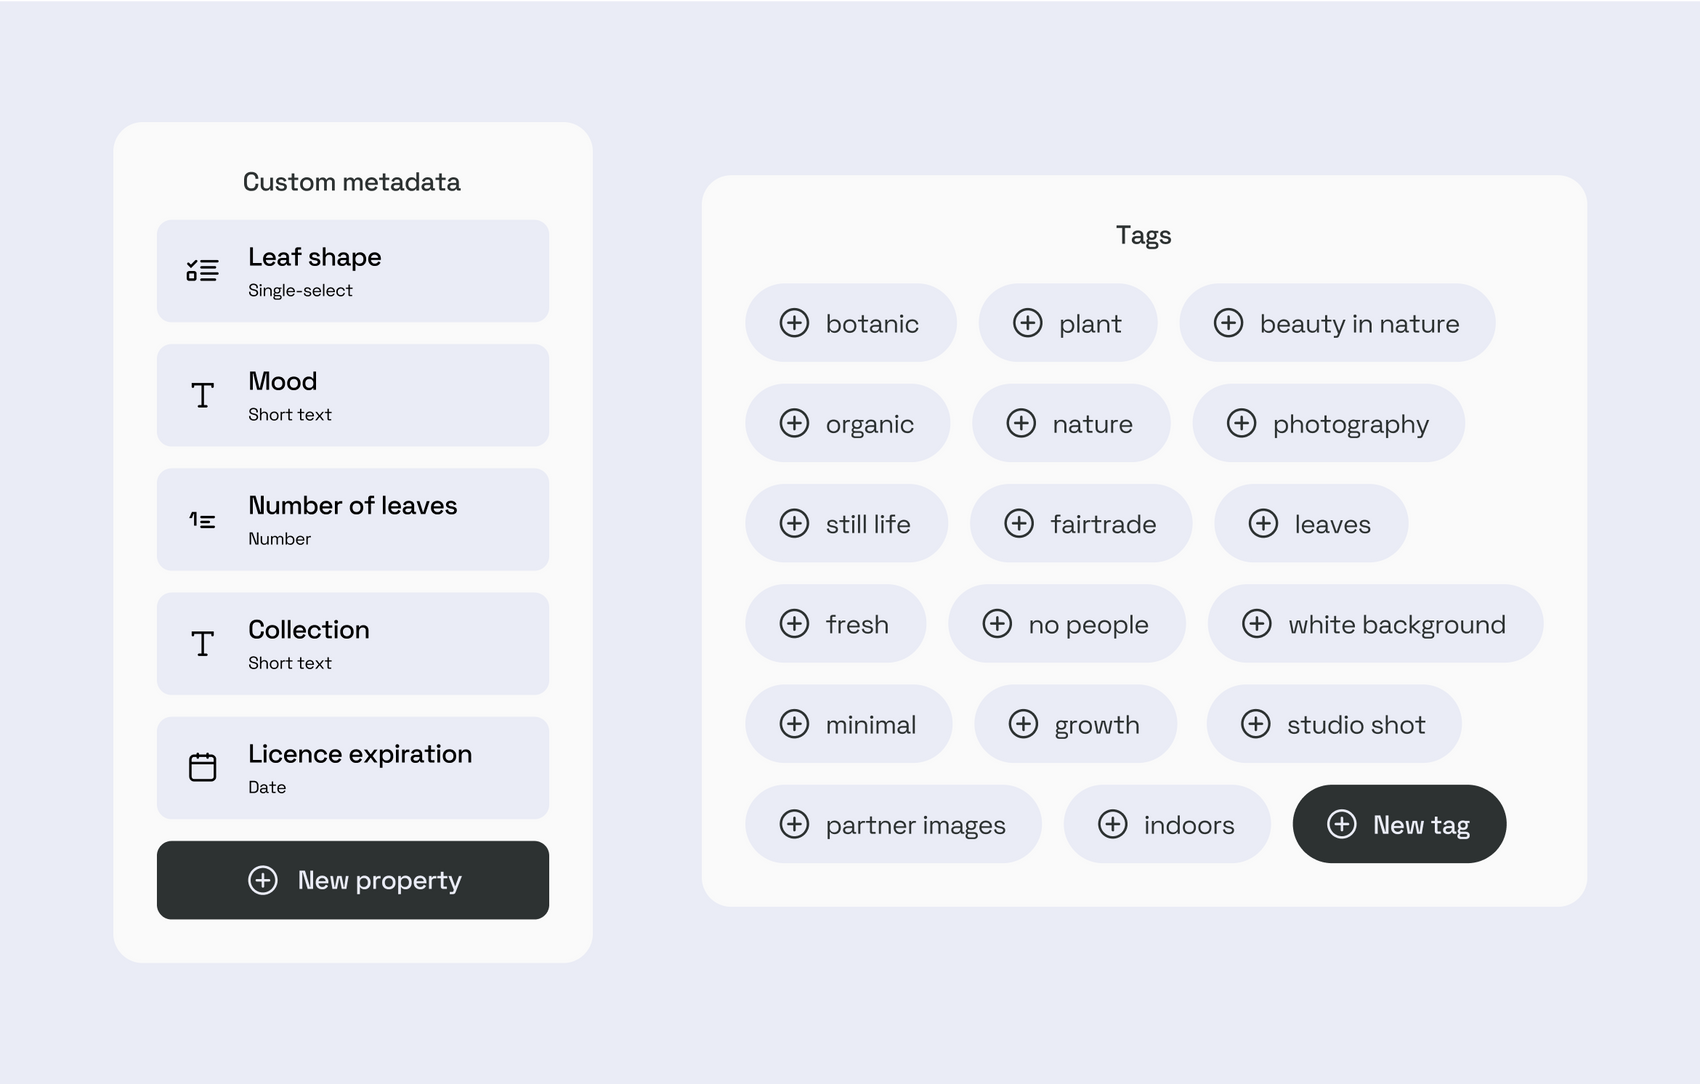Click the plus icon on partner images tag
The height and width of the screenshot is (1084, 1700).
[794, 824]
